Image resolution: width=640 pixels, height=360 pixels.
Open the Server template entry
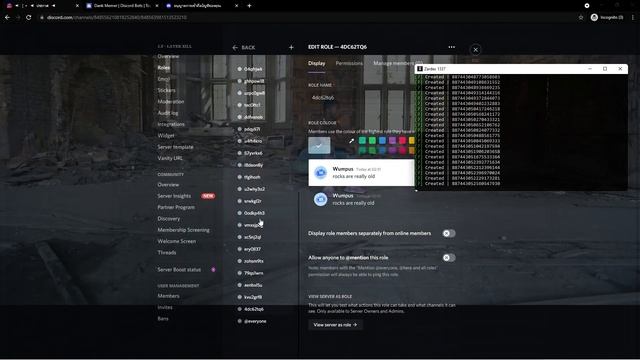click(176, 147)
